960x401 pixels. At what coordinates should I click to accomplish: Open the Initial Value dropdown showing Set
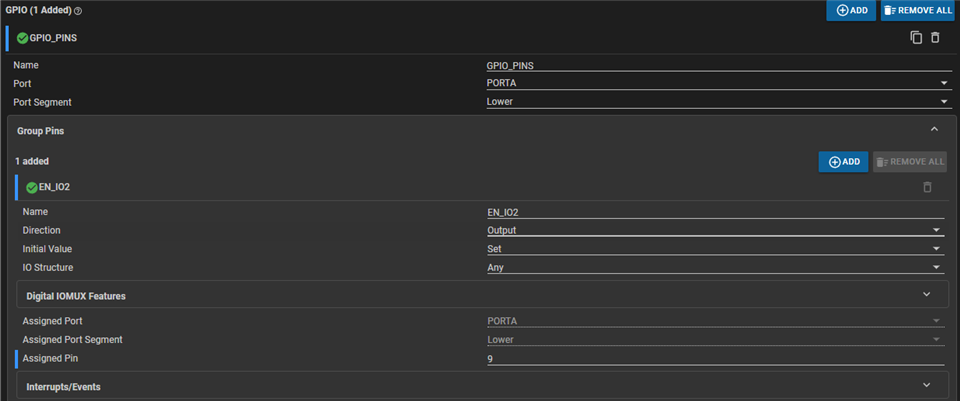coord(715,249)
